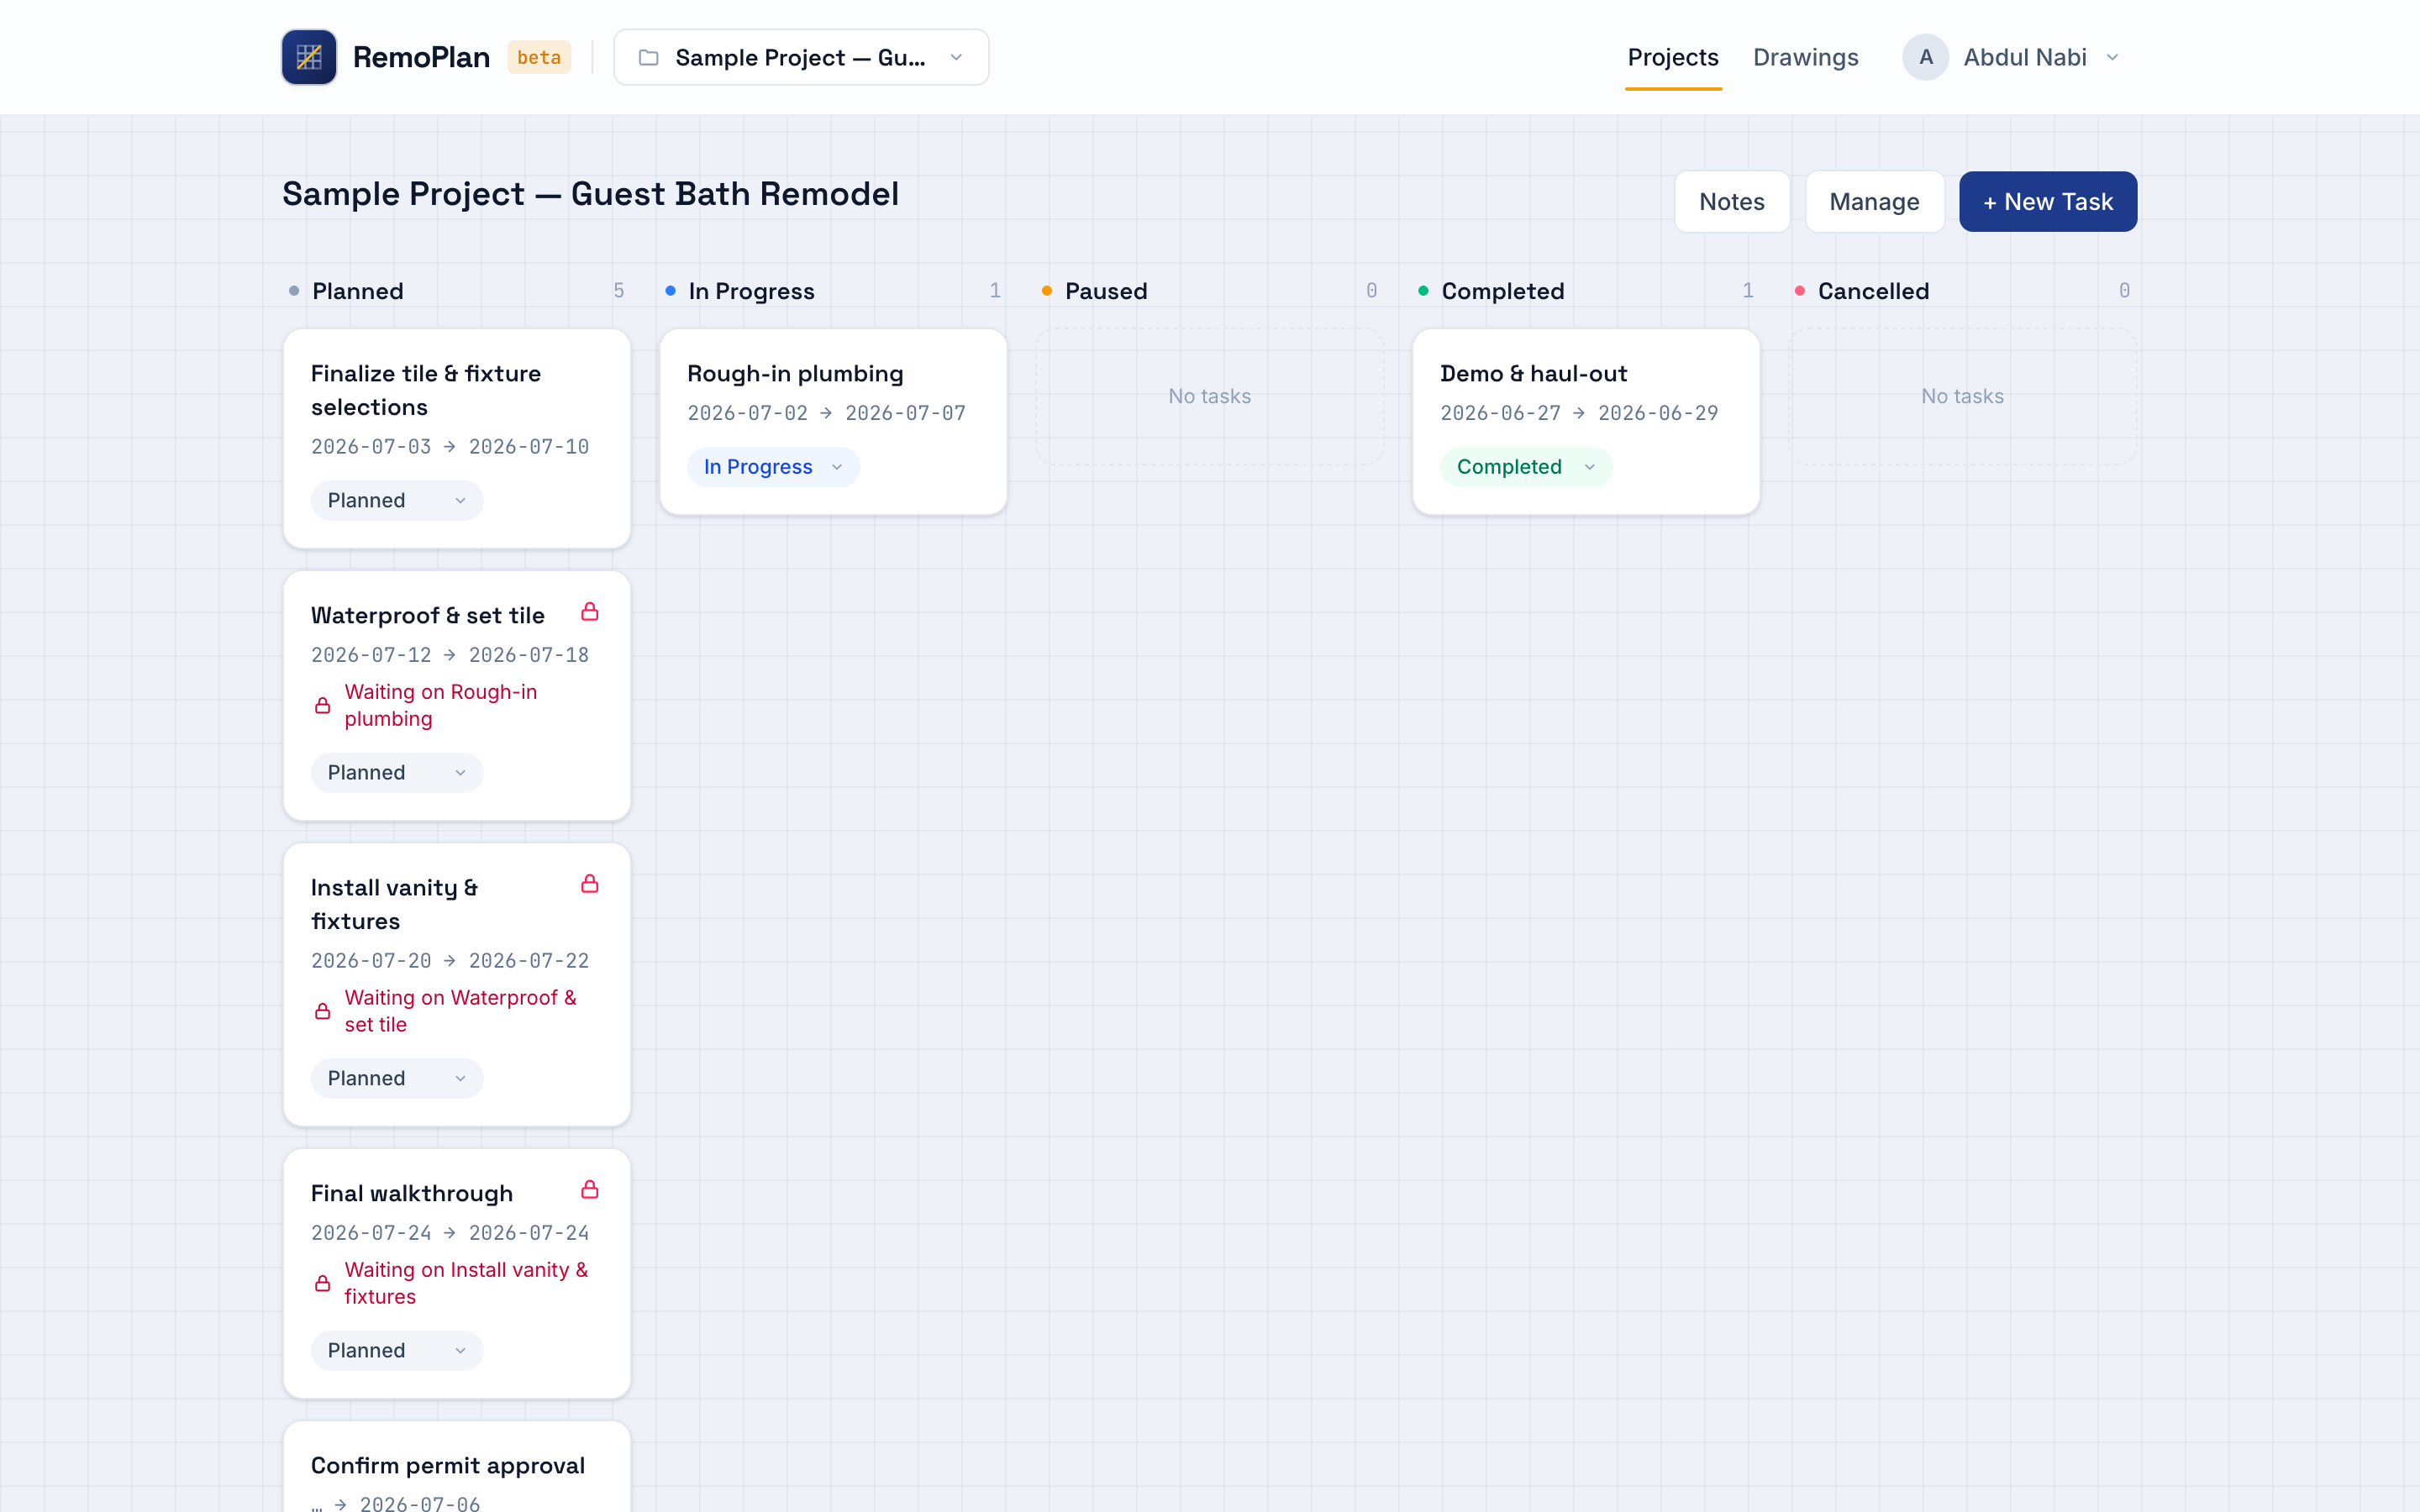Viewport: 2420px width, 1512px height.
Task: Open the Demo & haul-out task title
Action: tap(1533, 374)
